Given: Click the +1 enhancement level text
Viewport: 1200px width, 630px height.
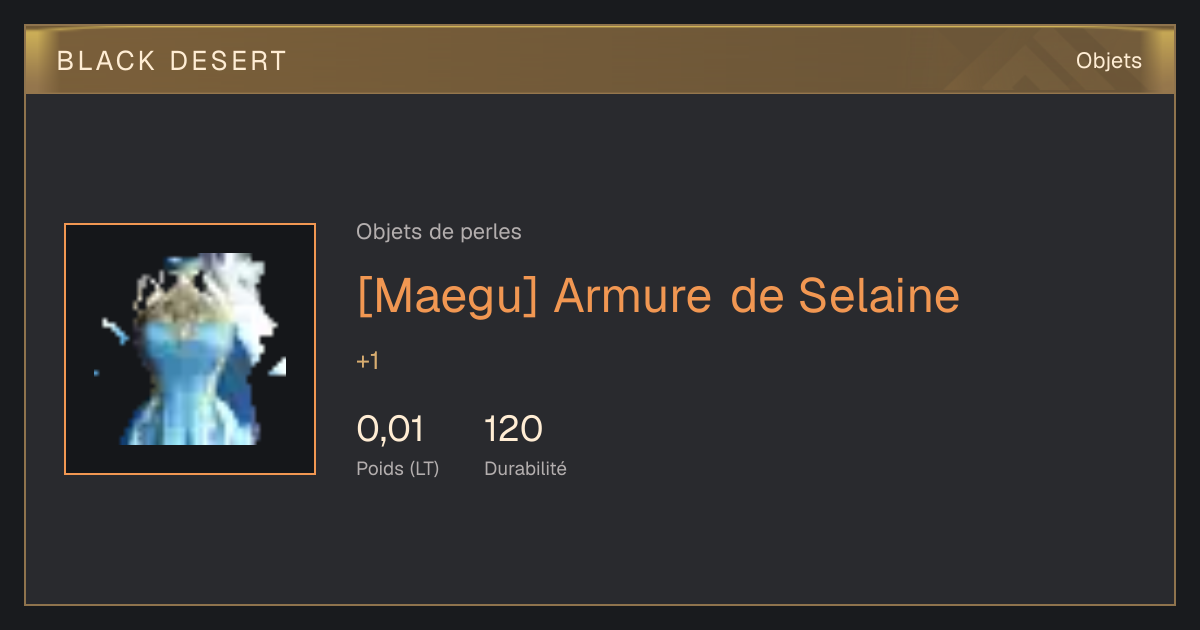Looking at the screenshot, I should (368, 361).
